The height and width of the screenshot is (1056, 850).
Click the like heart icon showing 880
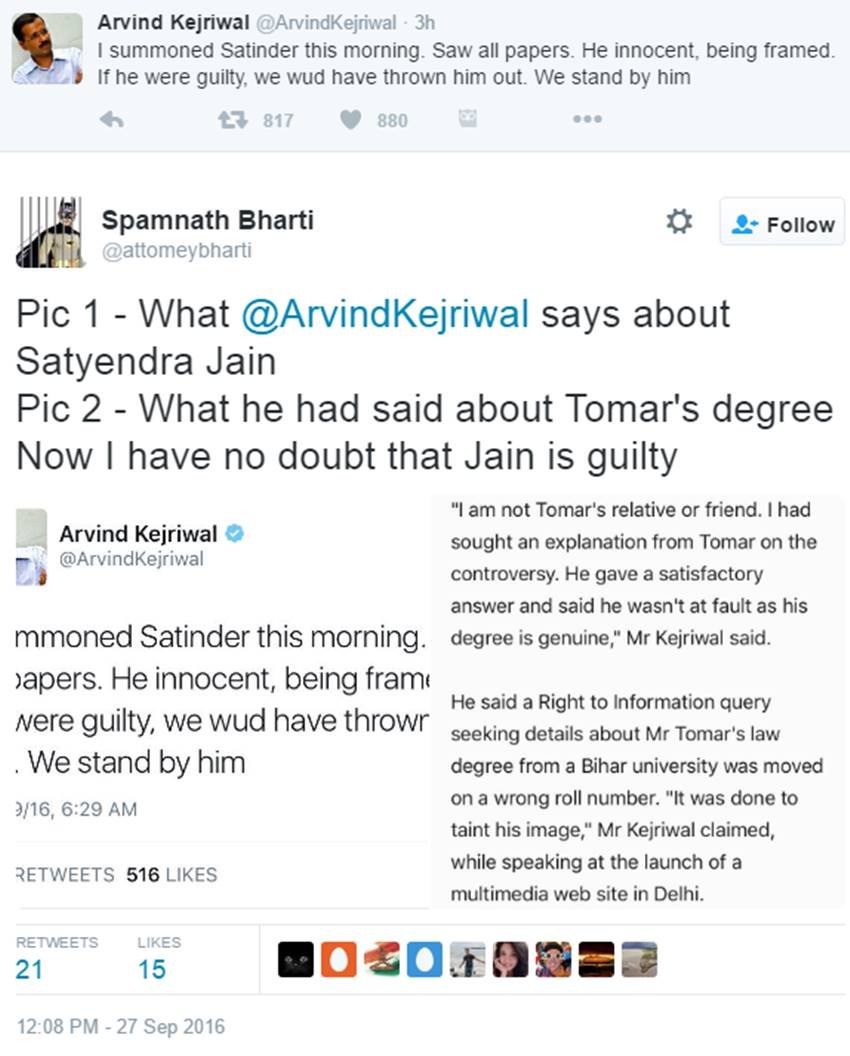350,119
